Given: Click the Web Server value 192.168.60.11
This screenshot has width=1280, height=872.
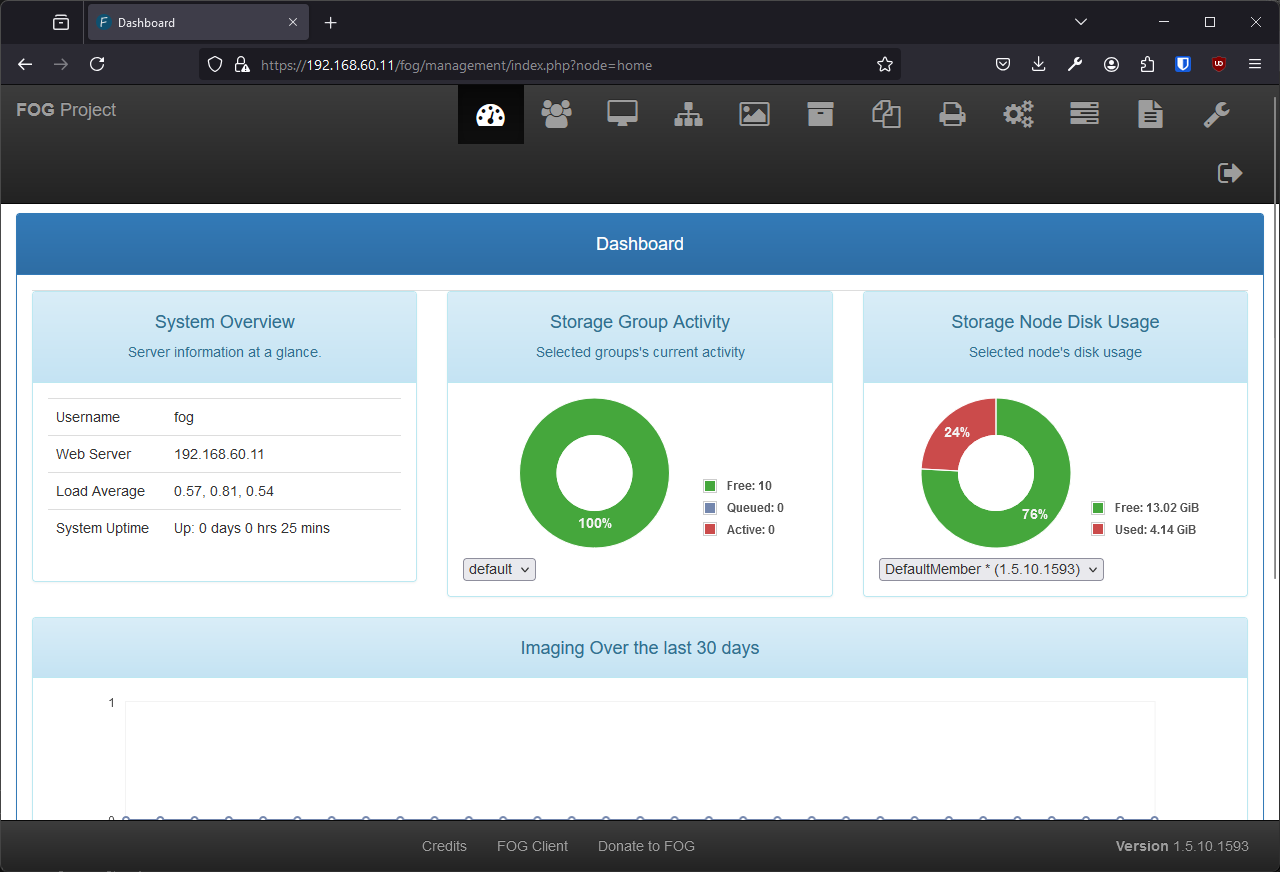Looking at the screenshot, I should click(219, 454).
